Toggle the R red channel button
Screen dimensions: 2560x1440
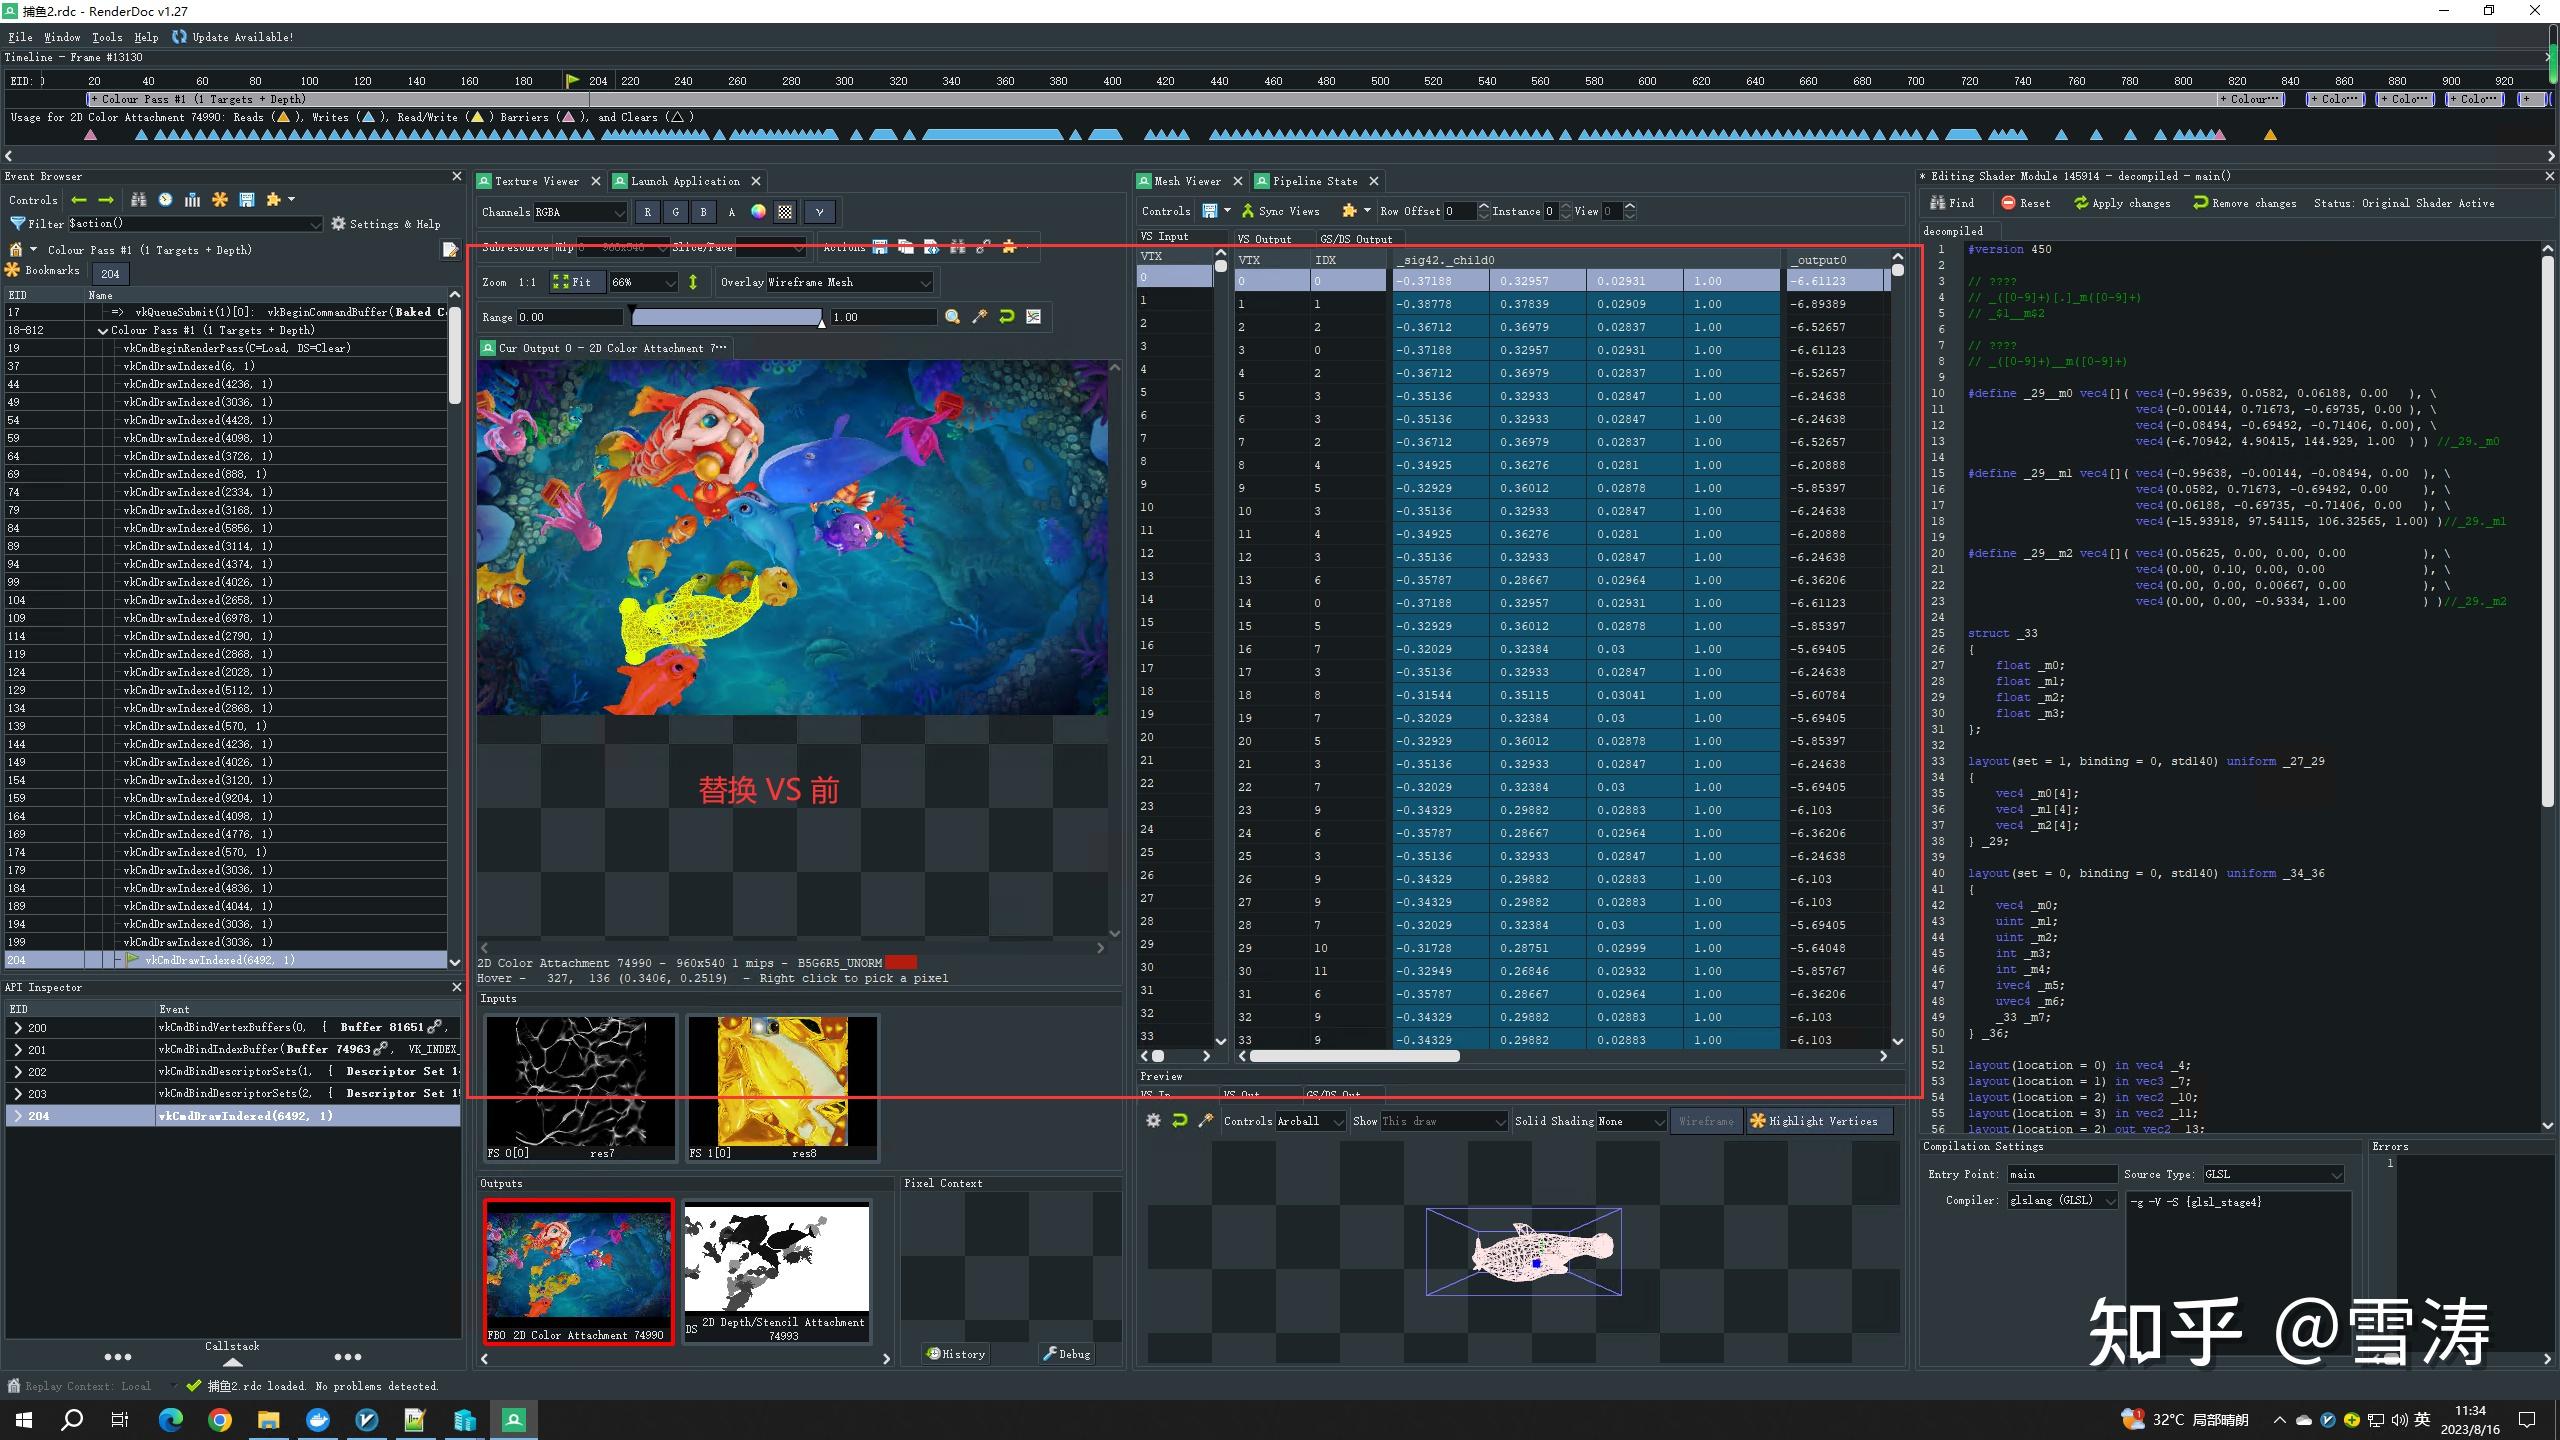647,212
